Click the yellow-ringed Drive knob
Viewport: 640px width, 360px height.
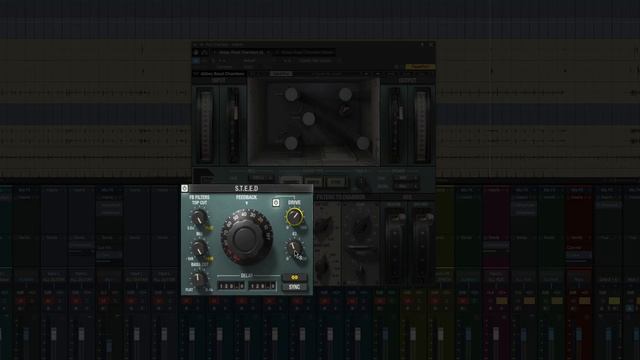(x=294, y=217)
